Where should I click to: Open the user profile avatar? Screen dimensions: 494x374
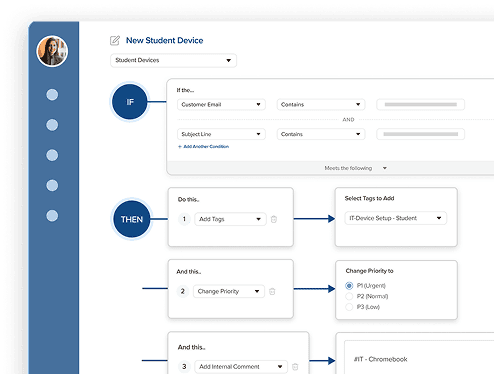(x=52, y=51)
